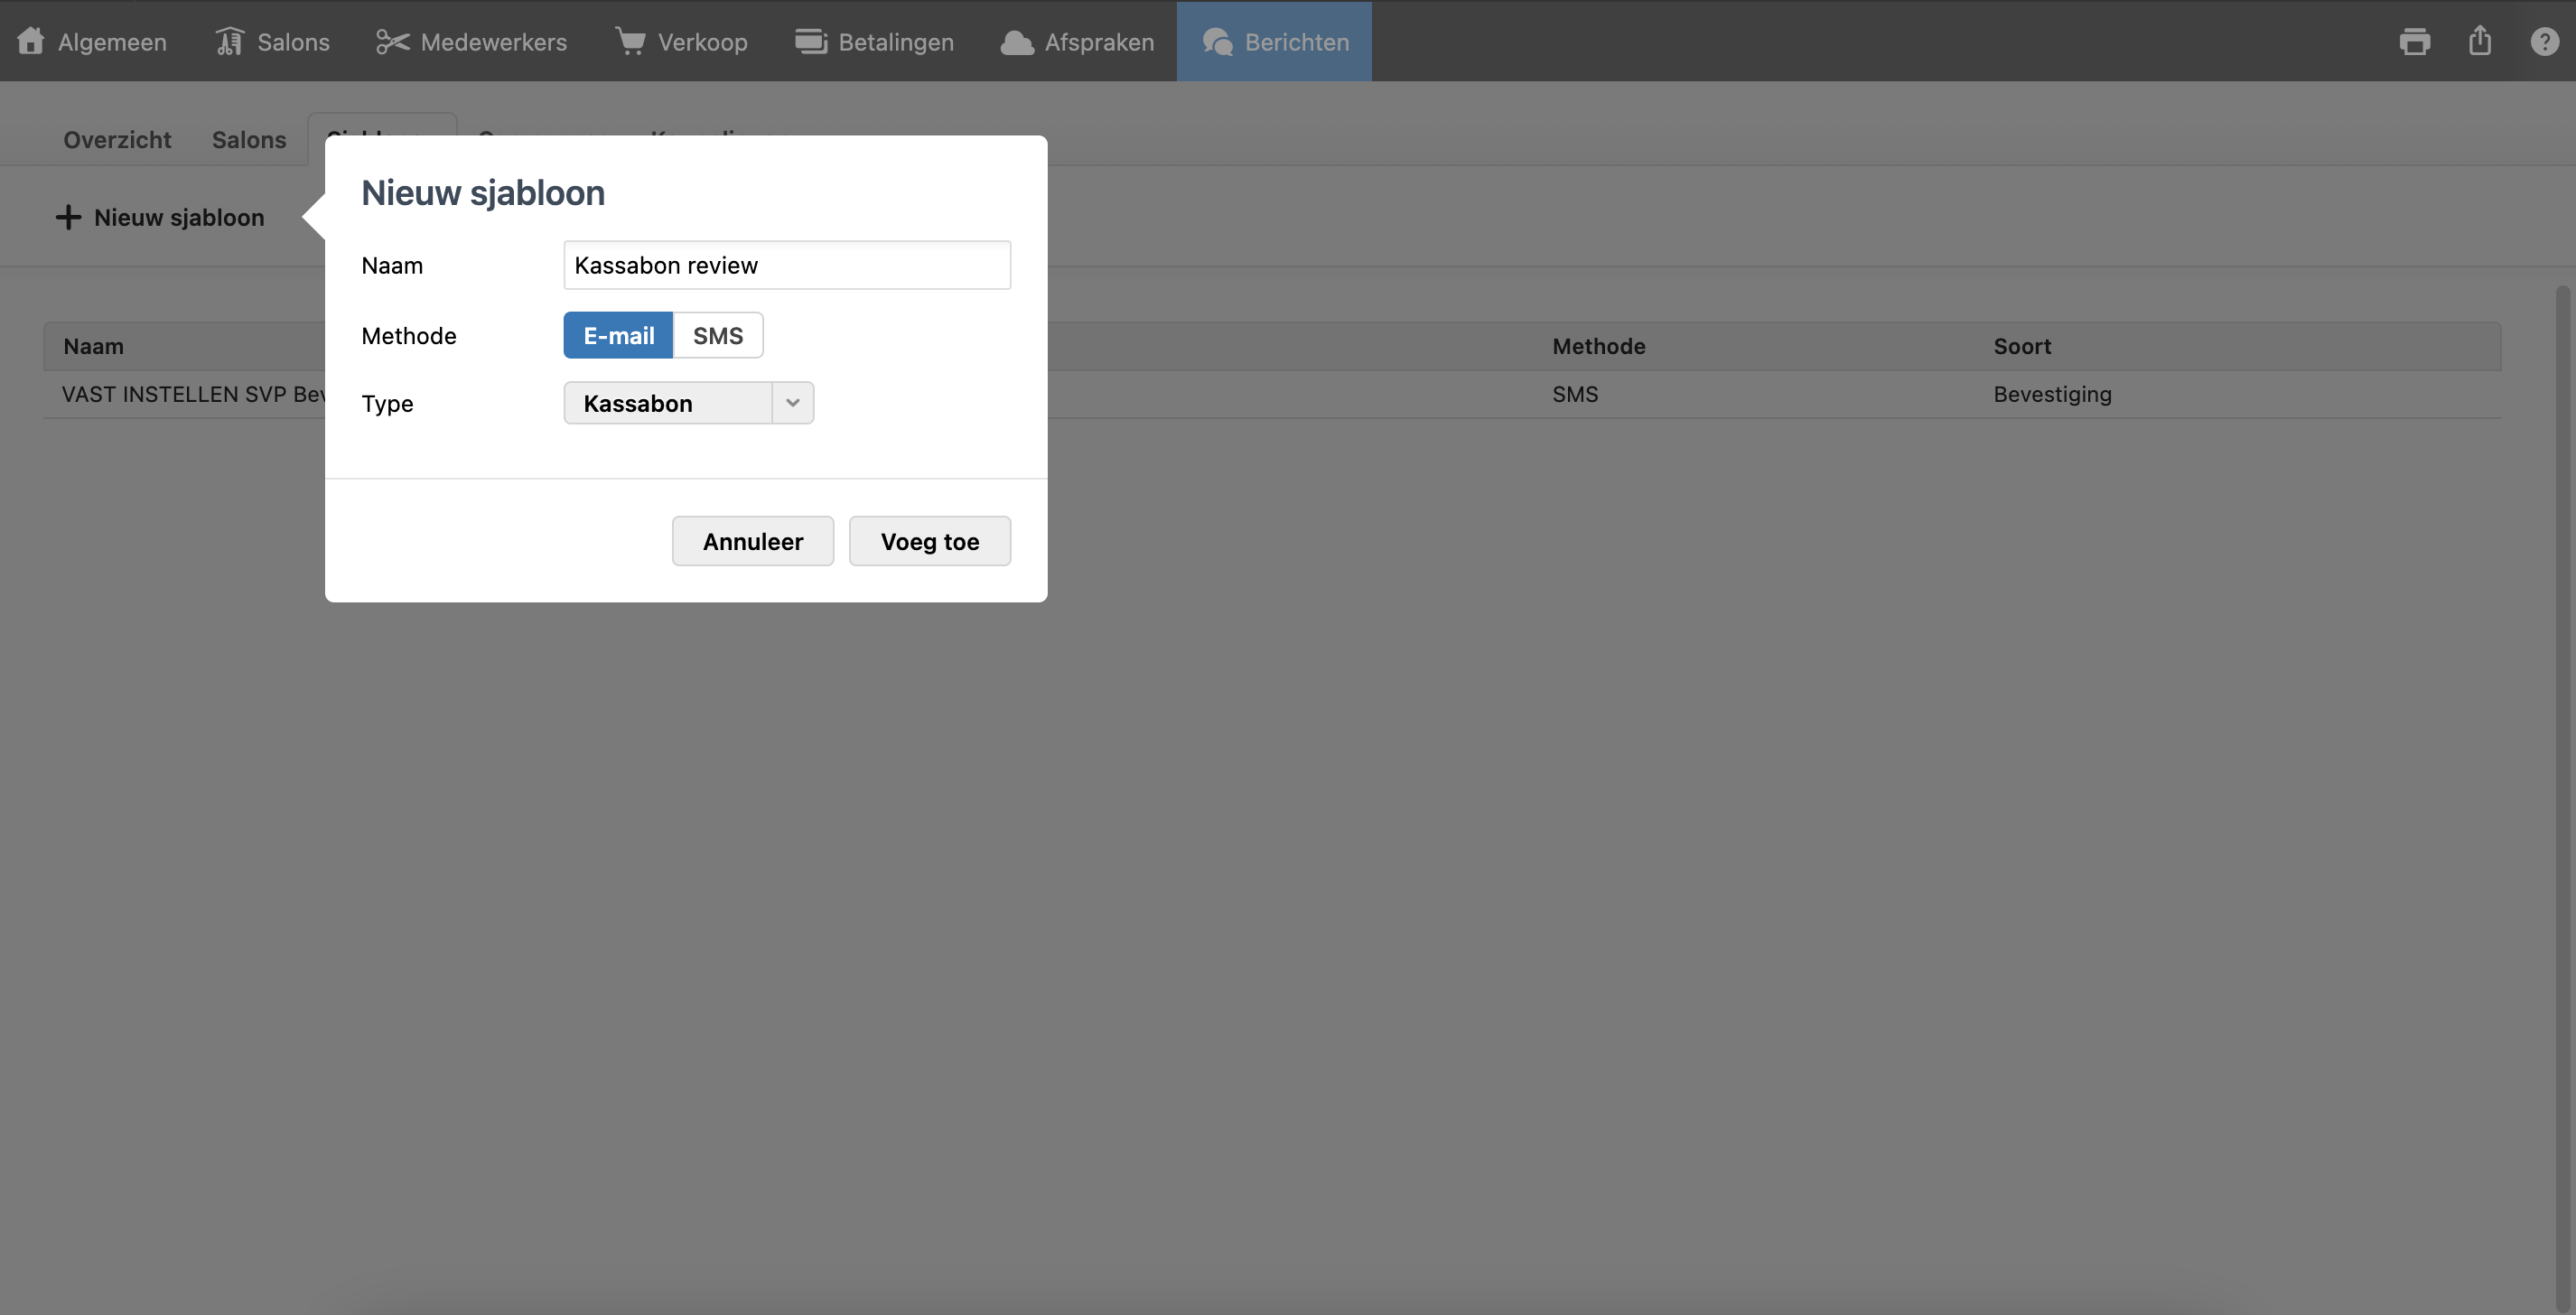Select E-mail as the method
The height and width of the screenshot is (1315, 2576).
pos(618,335)
